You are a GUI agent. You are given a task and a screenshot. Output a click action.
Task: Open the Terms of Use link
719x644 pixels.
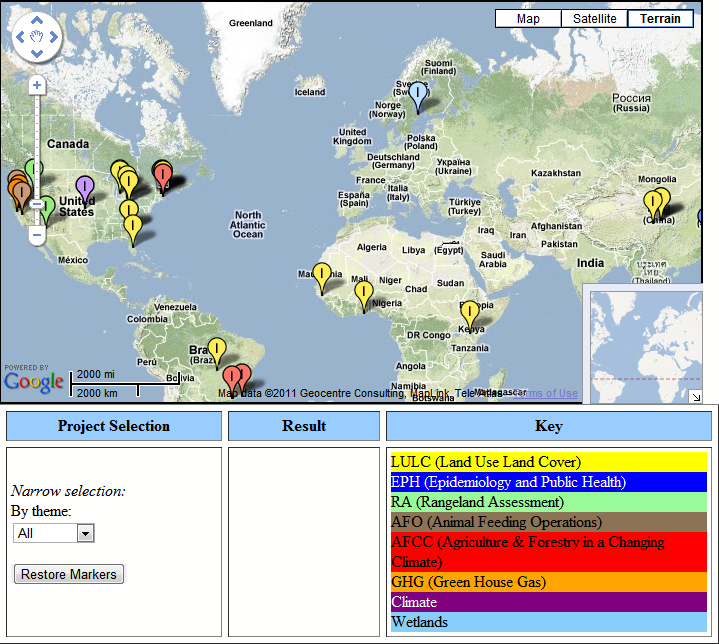546,393
